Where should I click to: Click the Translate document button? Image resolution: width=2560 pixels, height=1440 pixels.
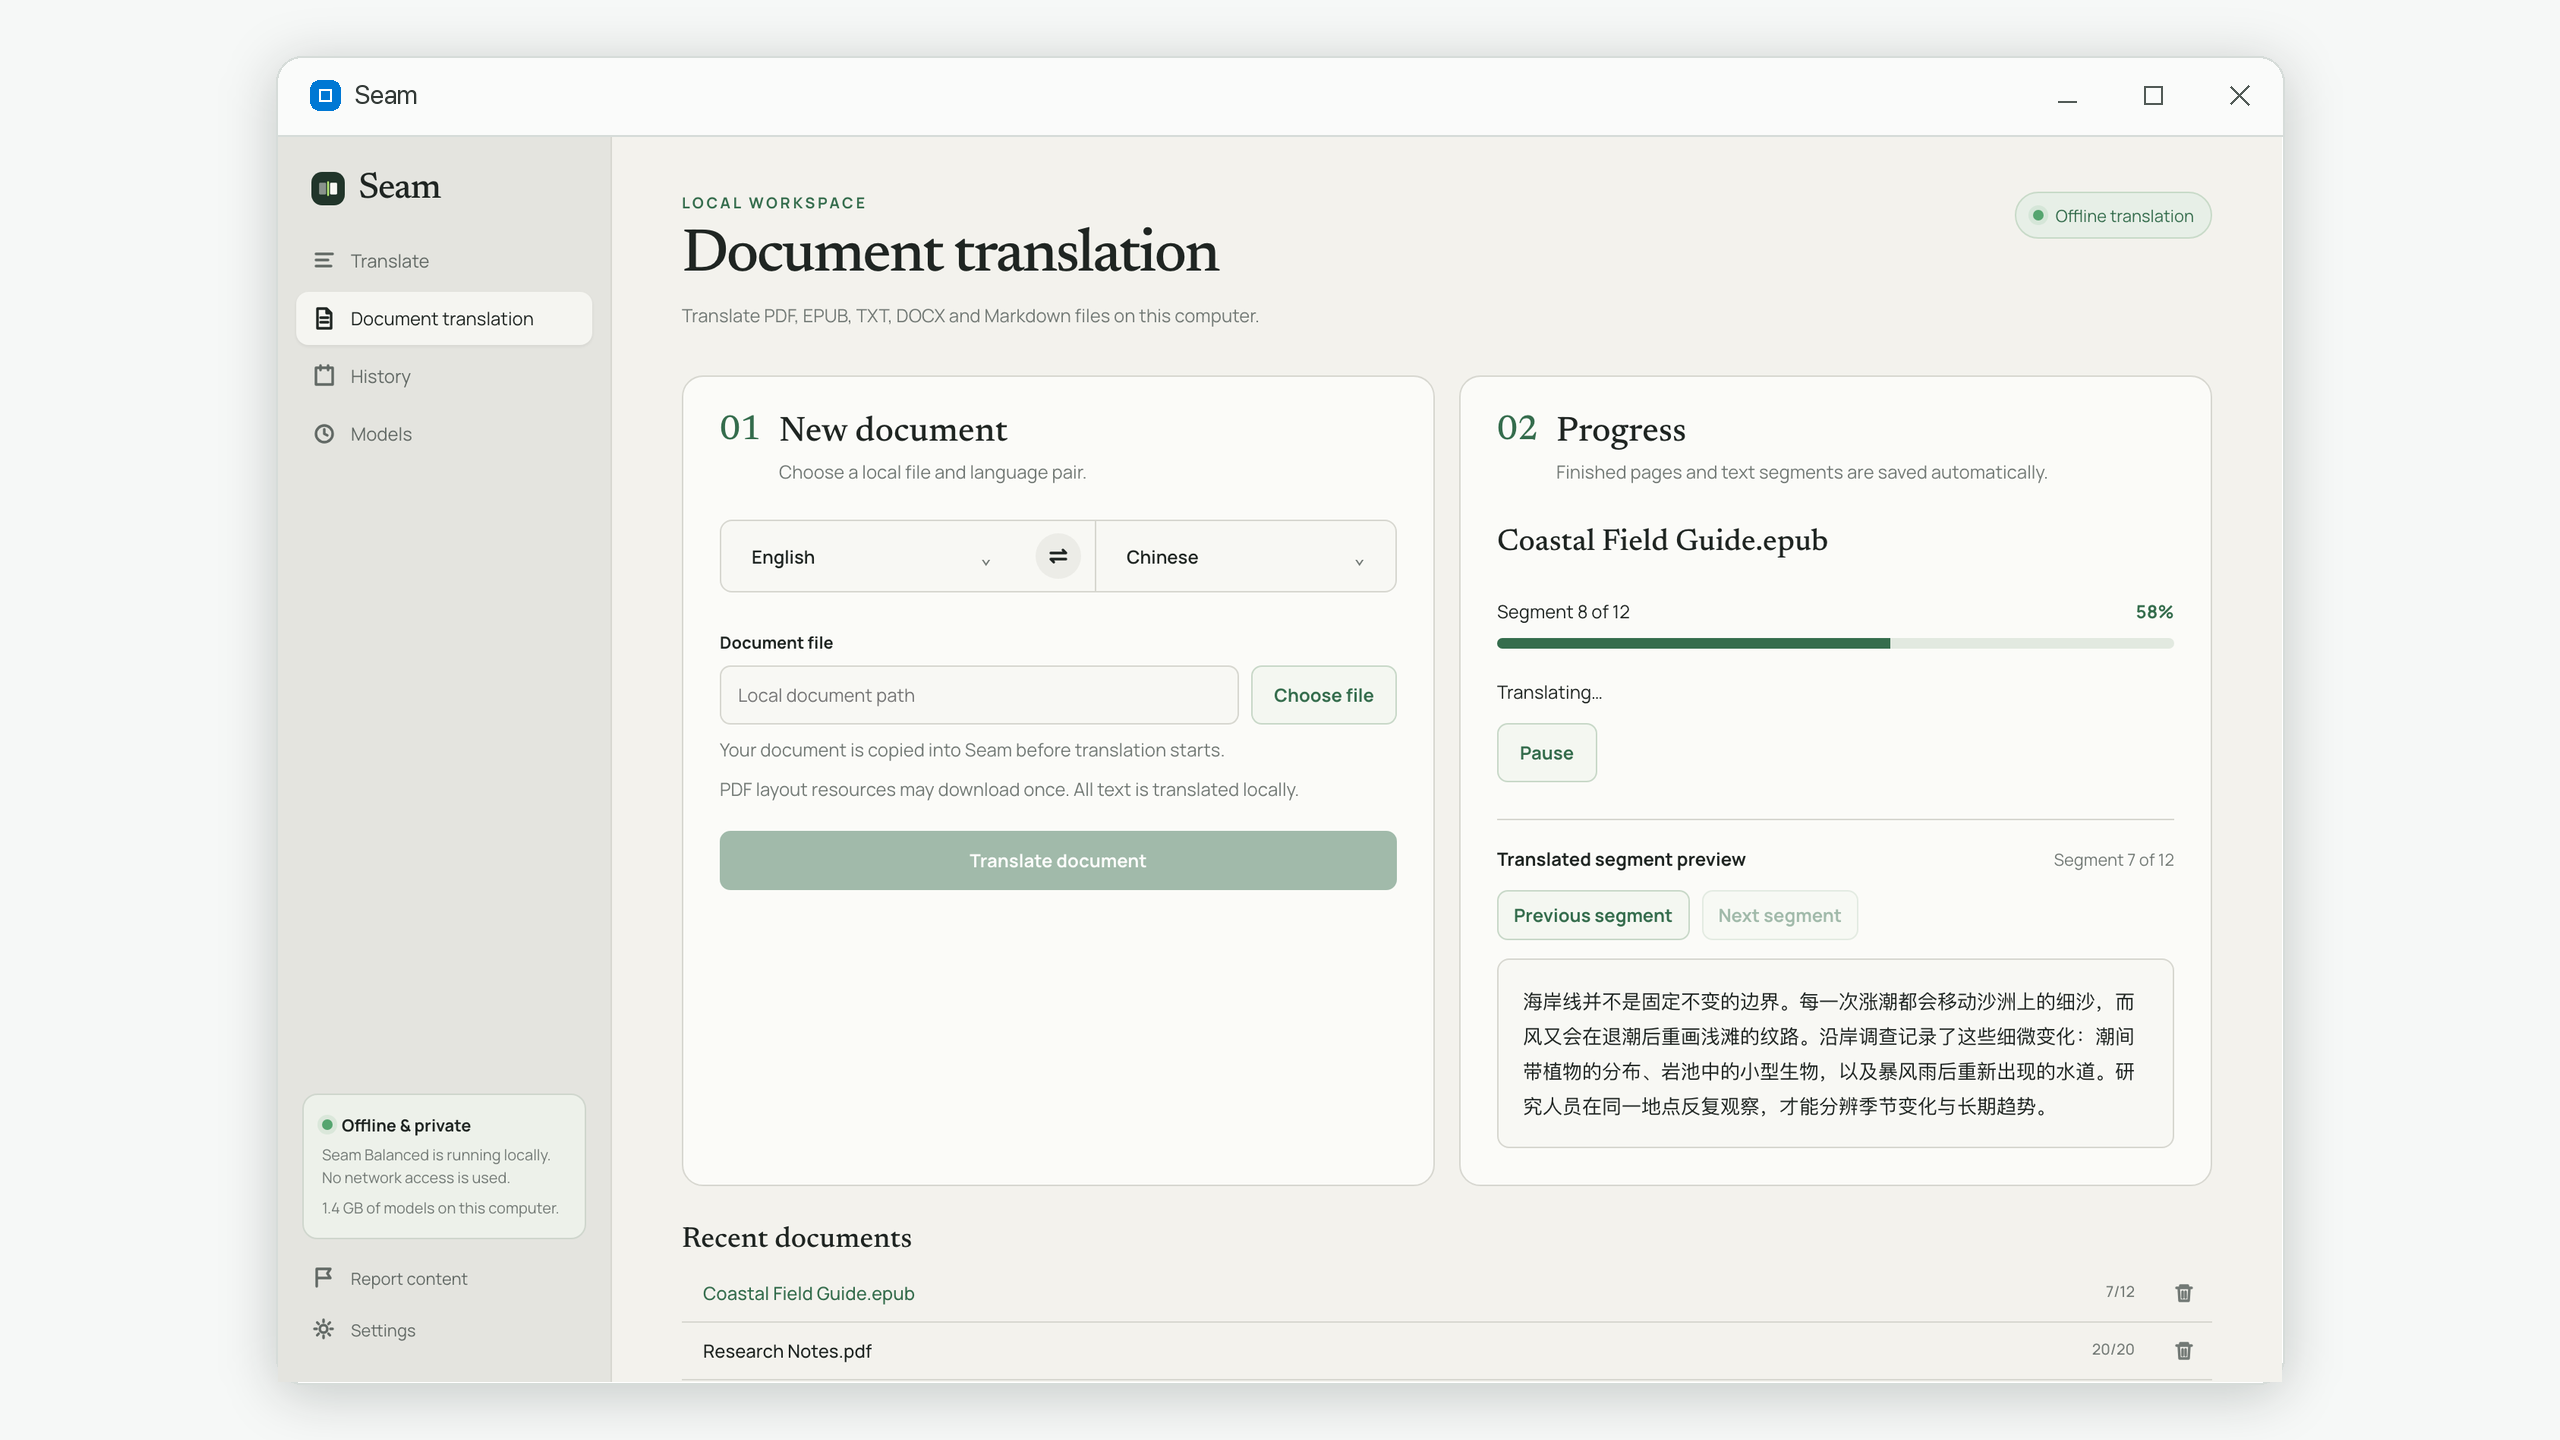coord(1058,860)
